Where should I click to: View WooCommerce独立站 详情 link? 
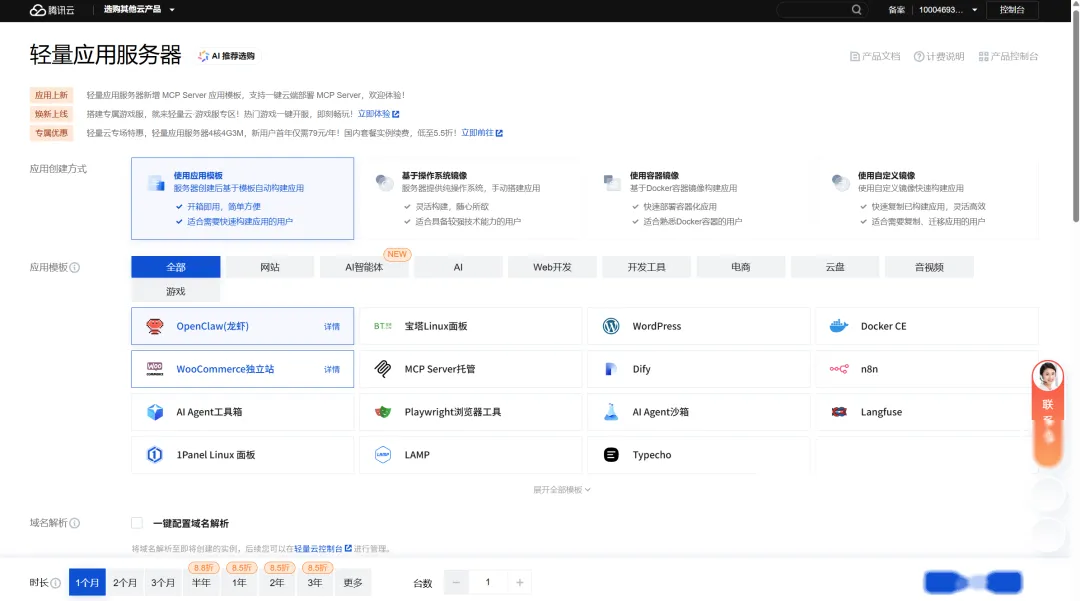tap(332, 369)
